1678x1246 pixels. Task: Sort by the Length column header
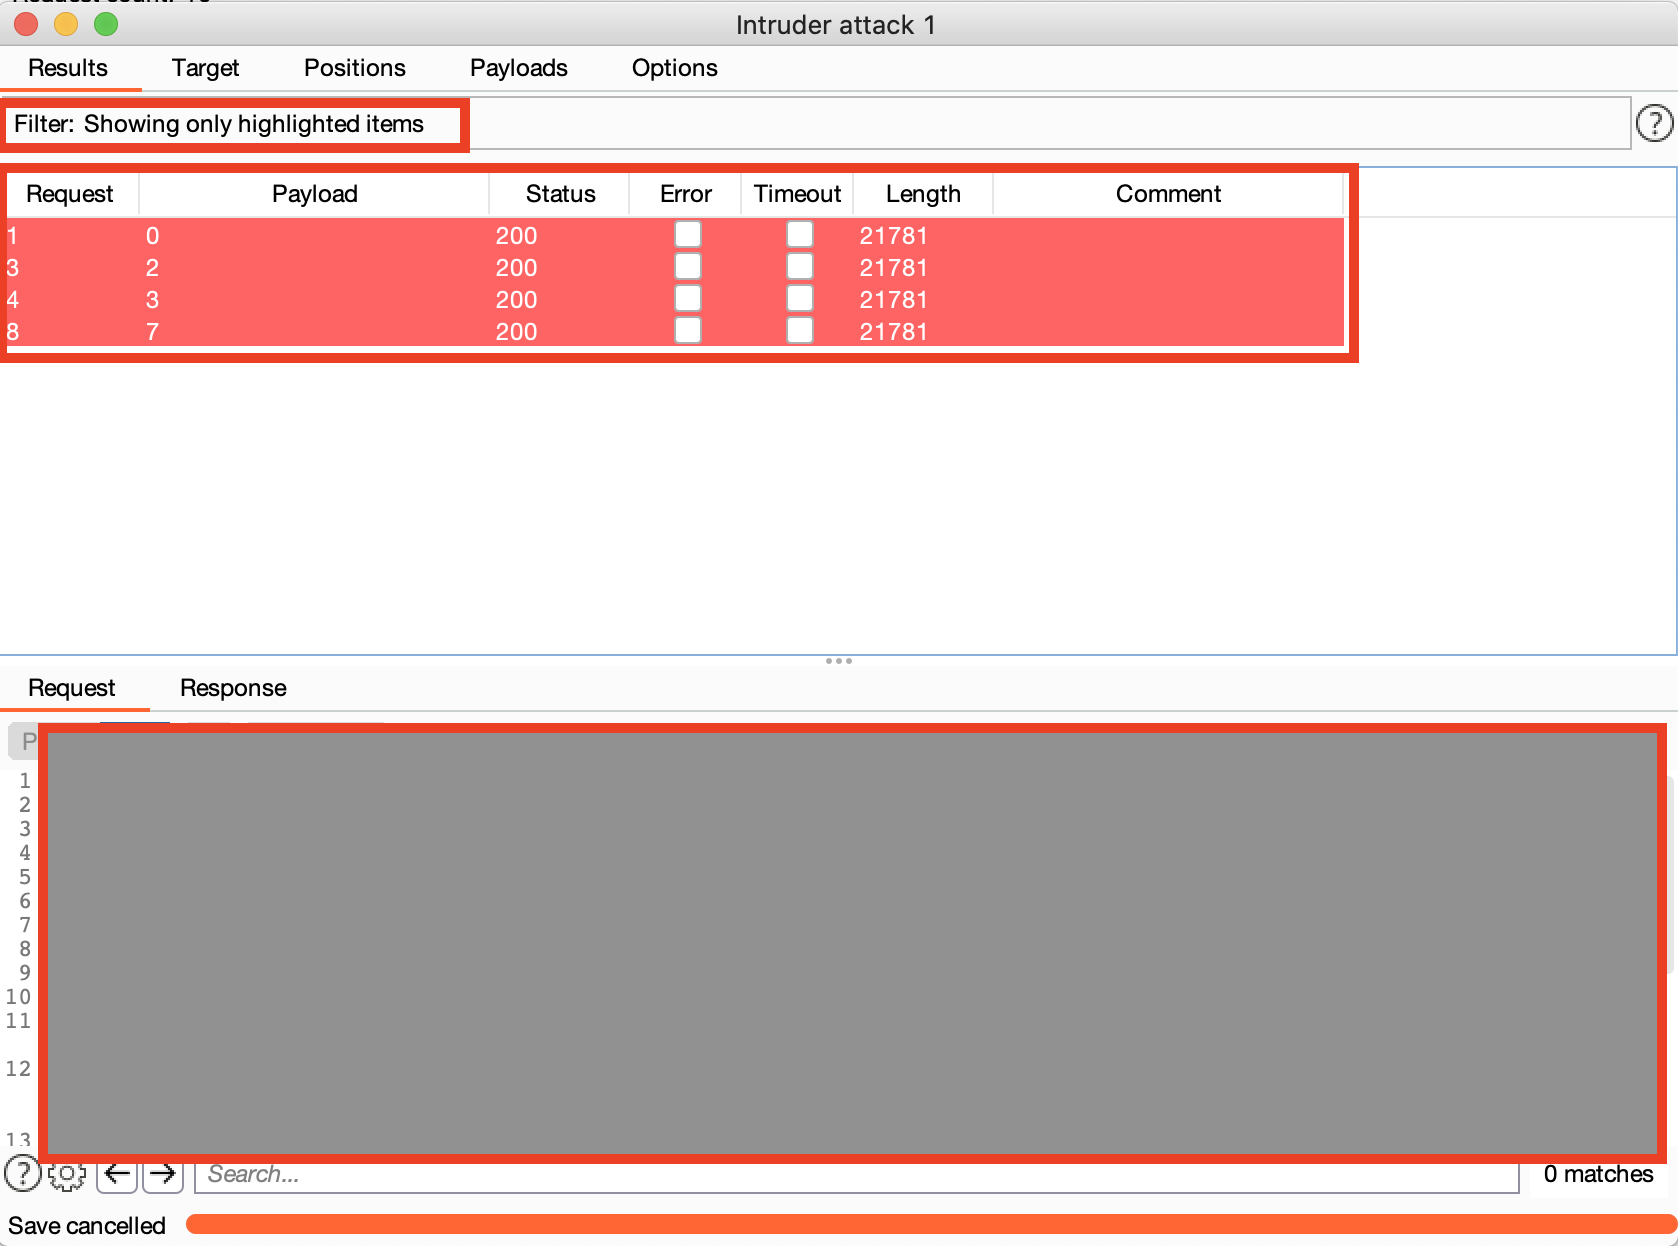coord(923,194)
